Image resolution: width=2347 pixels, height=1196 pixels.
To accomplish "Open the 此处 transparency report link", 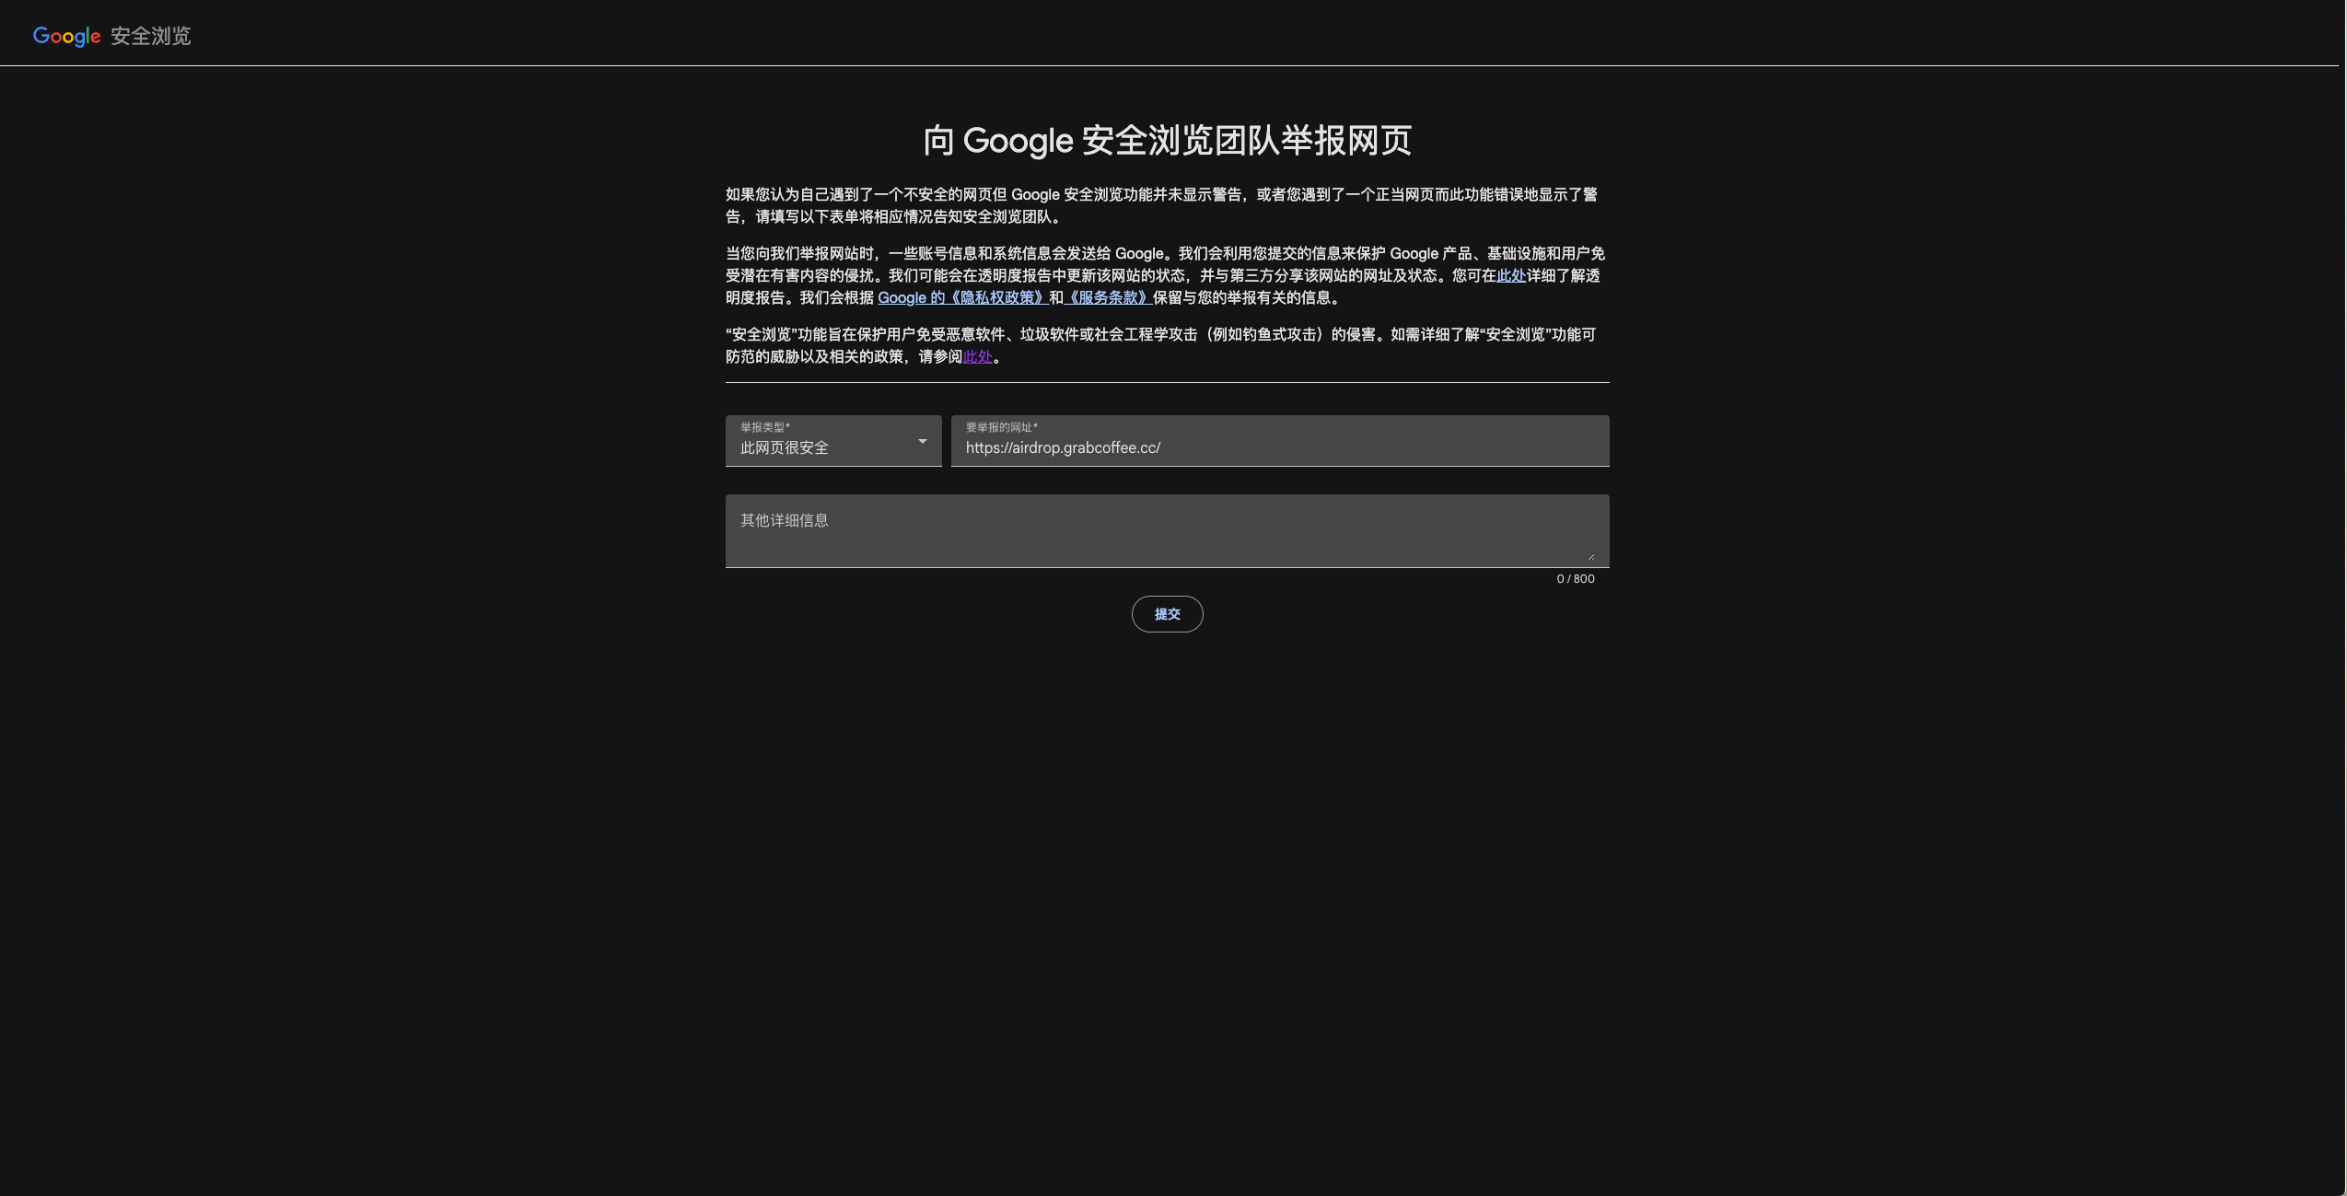I will [x=1510, y=276].
